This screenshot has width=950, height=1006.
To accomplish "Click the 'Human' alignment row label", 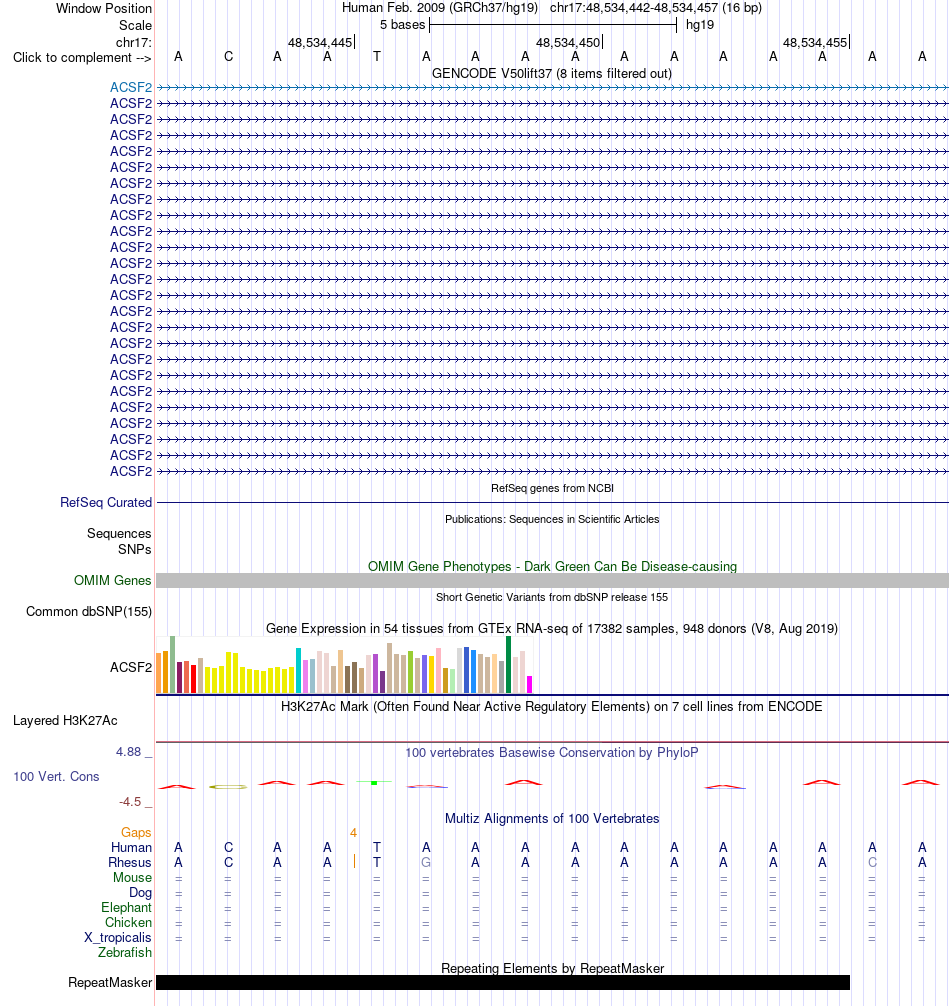I will point(131,848).
